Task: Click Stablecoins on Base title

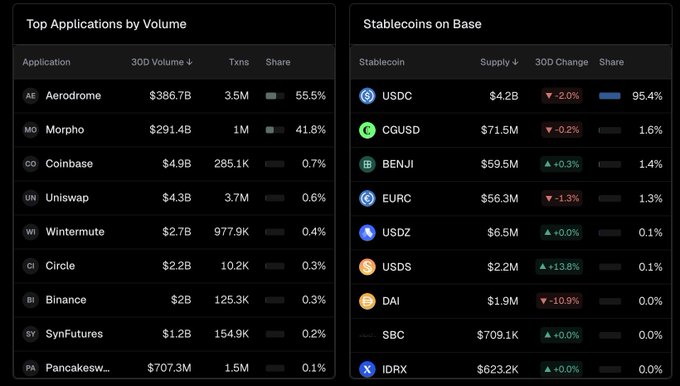Action: (422, 24)
